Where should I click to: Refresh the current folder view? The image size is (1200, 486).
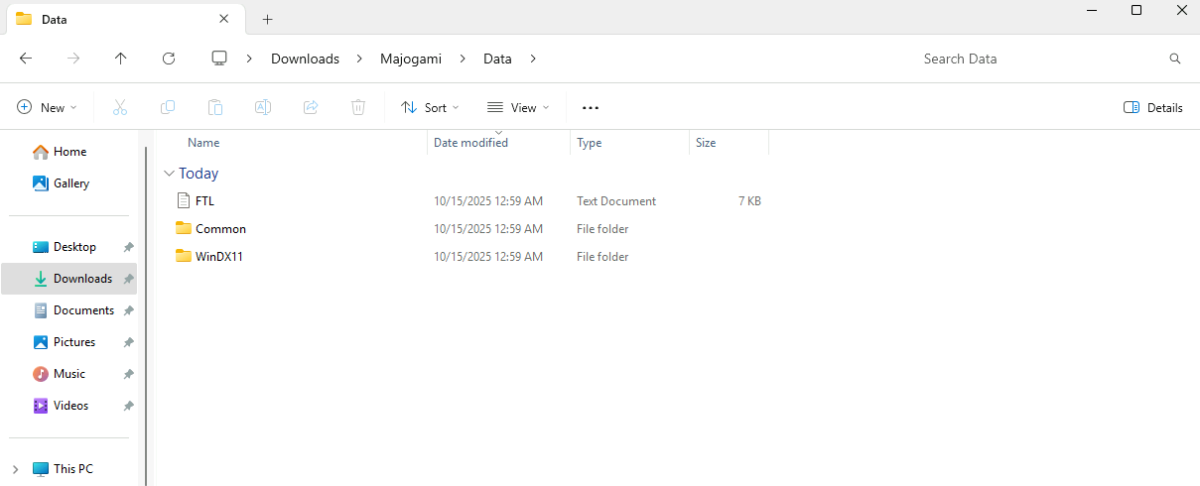[x=169, y=59]
